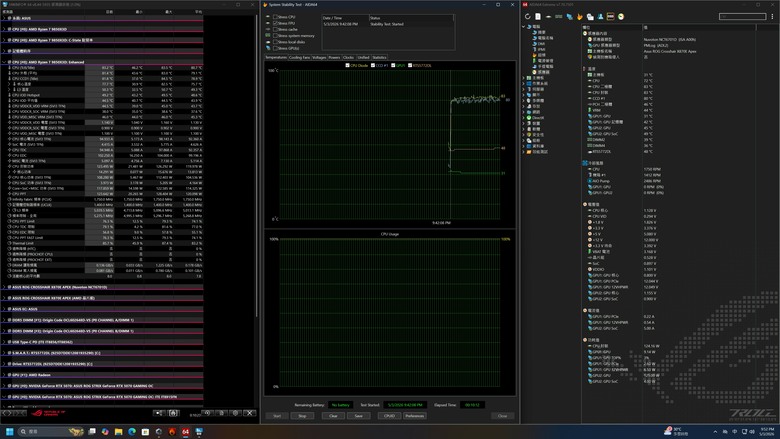Click the Start button in stability test

pos(277,416)
